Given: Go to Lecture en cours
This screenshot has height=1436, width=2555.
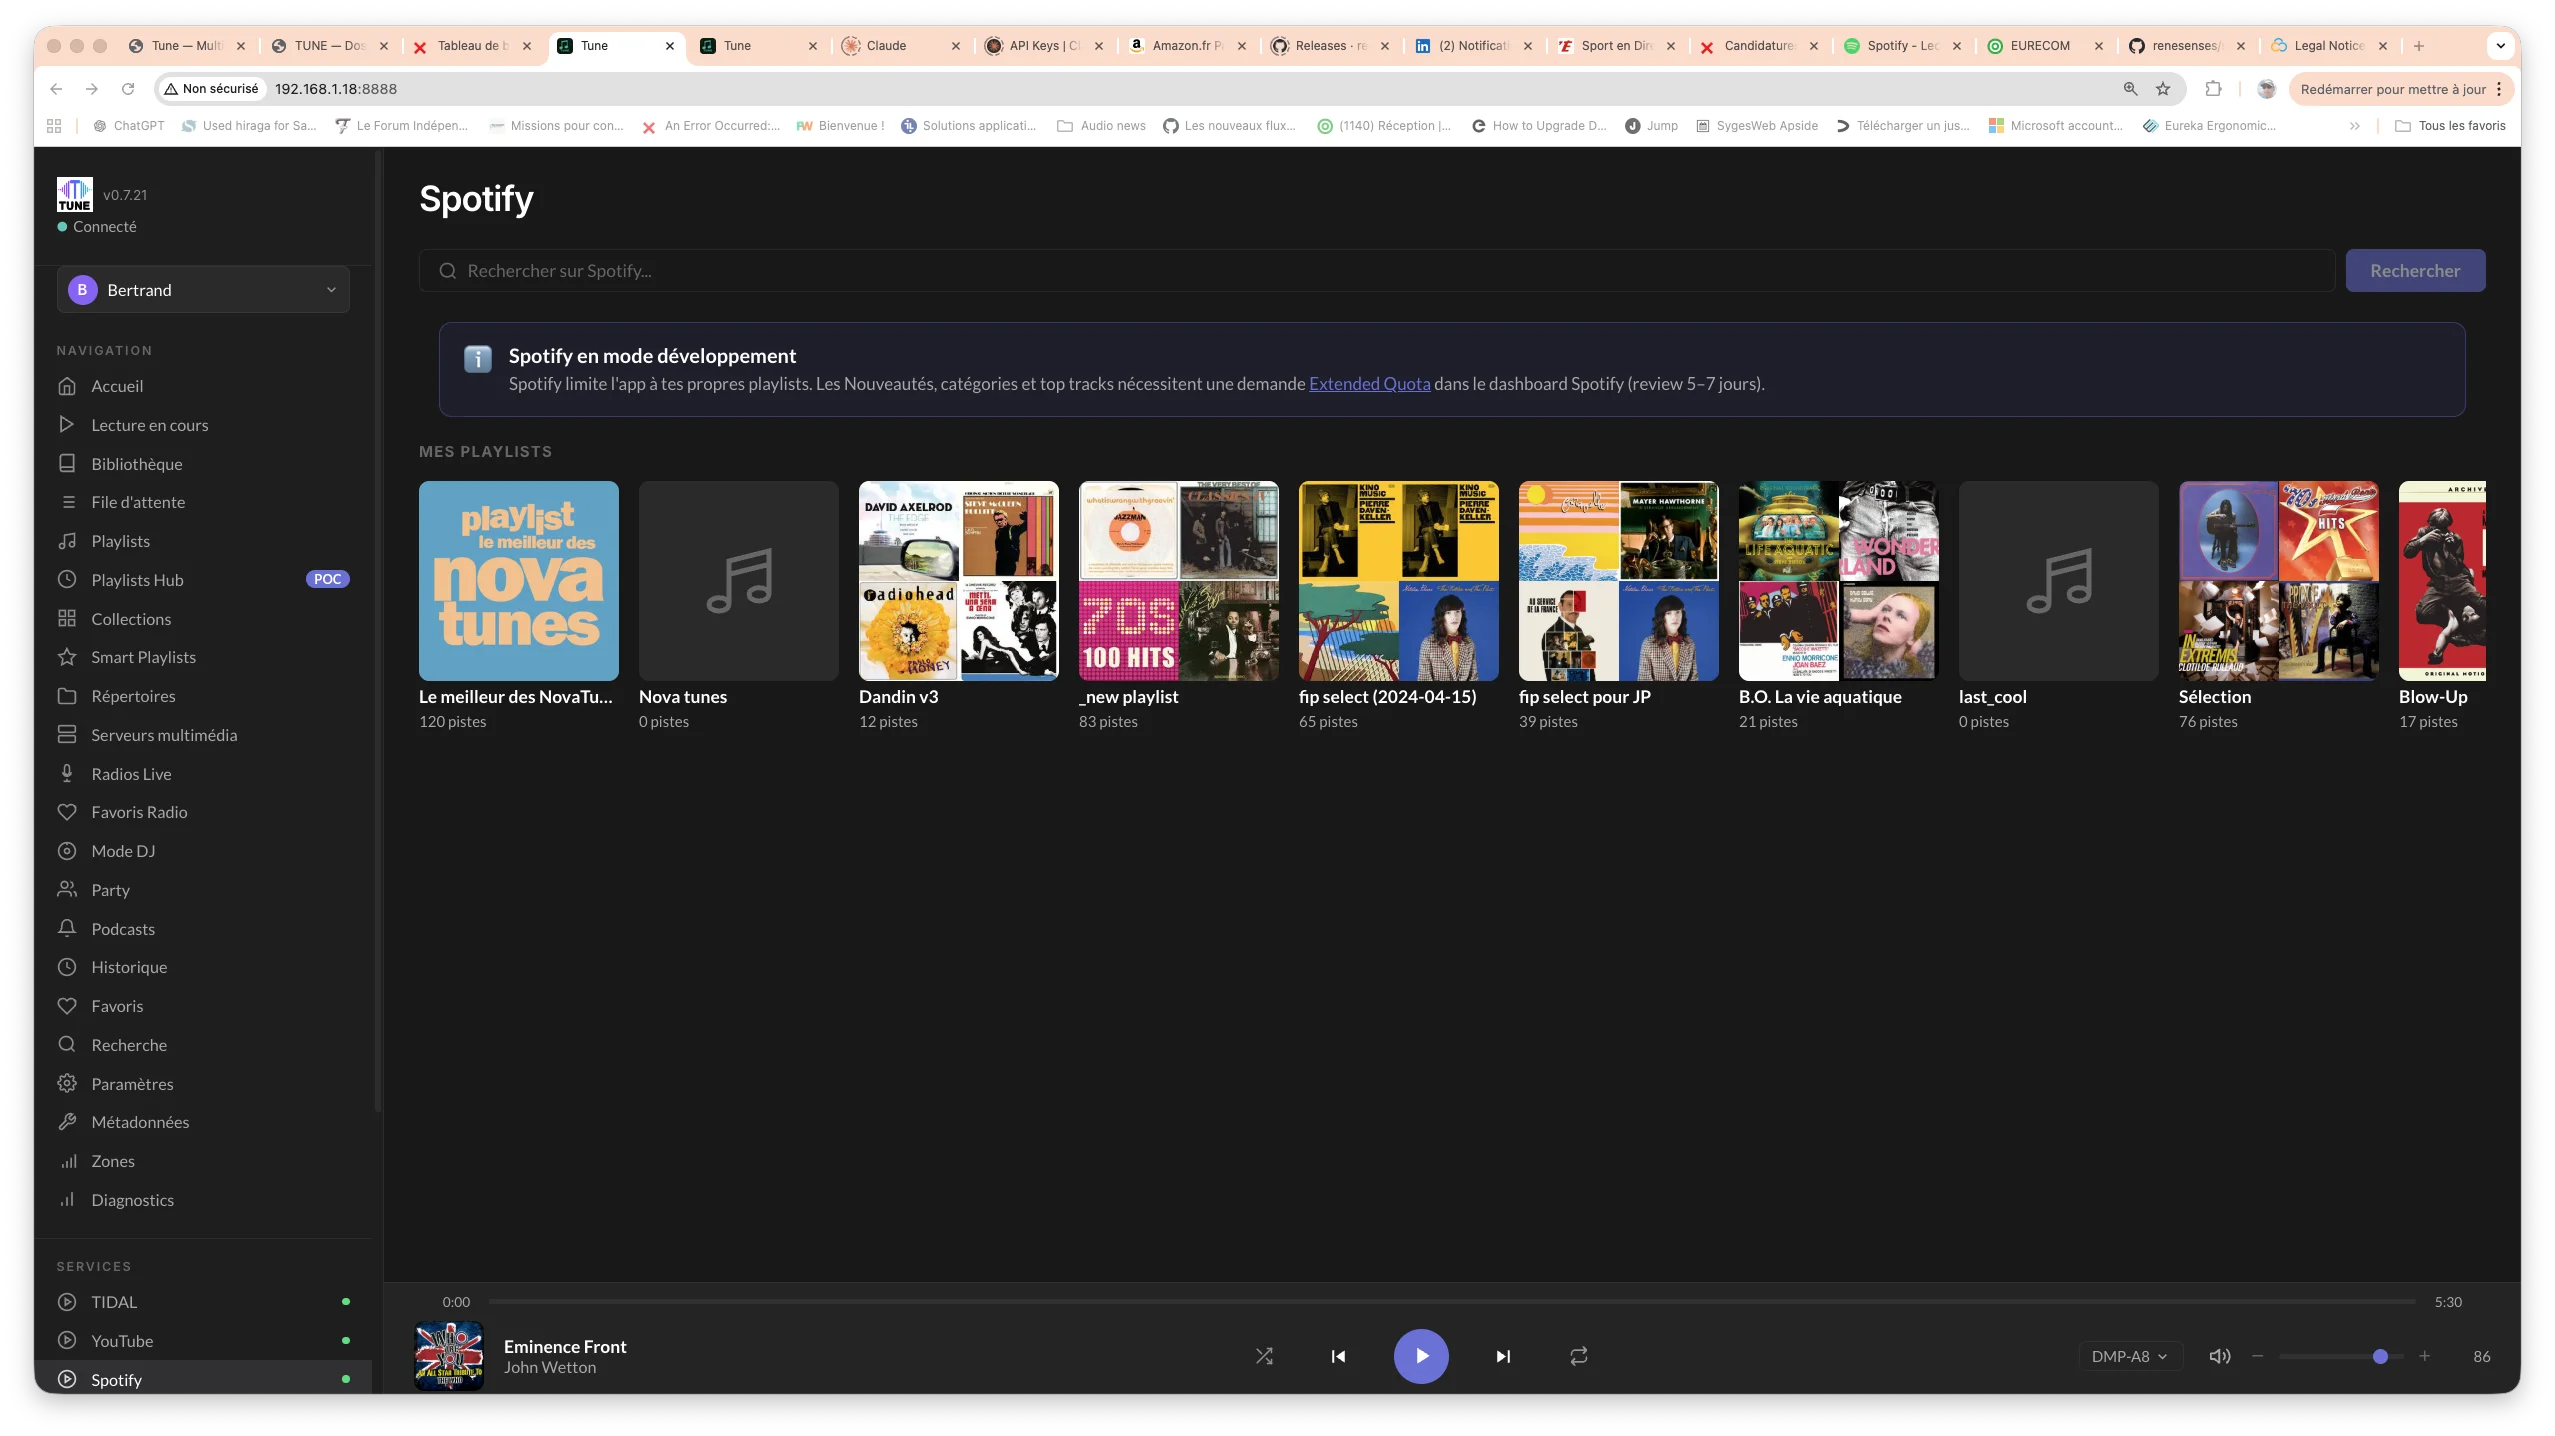Looking at the screenshot, I should point(203,425).
